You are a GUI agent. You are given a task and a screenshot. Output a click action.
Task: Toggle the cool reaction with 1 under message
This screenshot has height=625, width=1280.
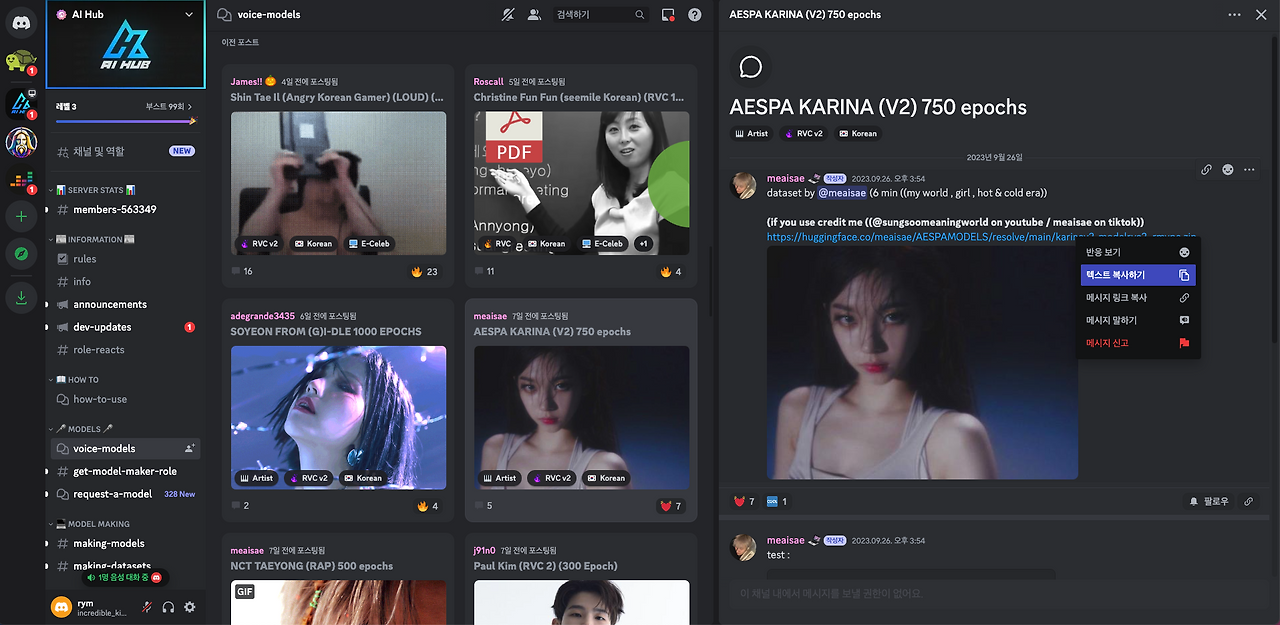(777, 501)
